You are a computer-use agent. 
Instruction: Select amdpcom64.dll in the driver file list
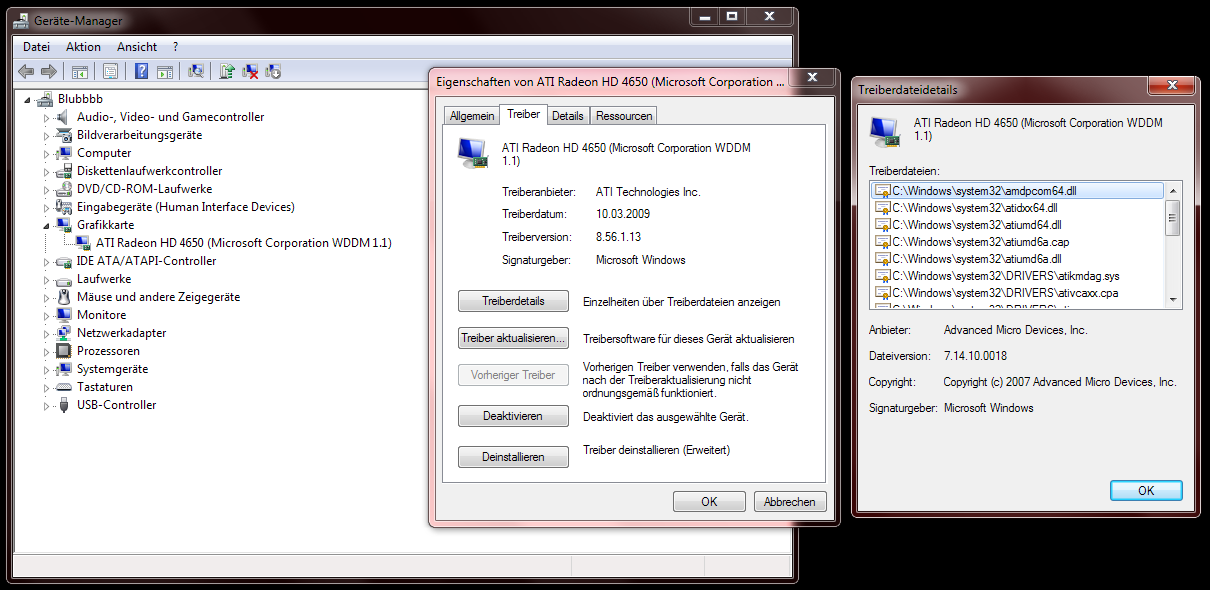(x=1017, y=190)
